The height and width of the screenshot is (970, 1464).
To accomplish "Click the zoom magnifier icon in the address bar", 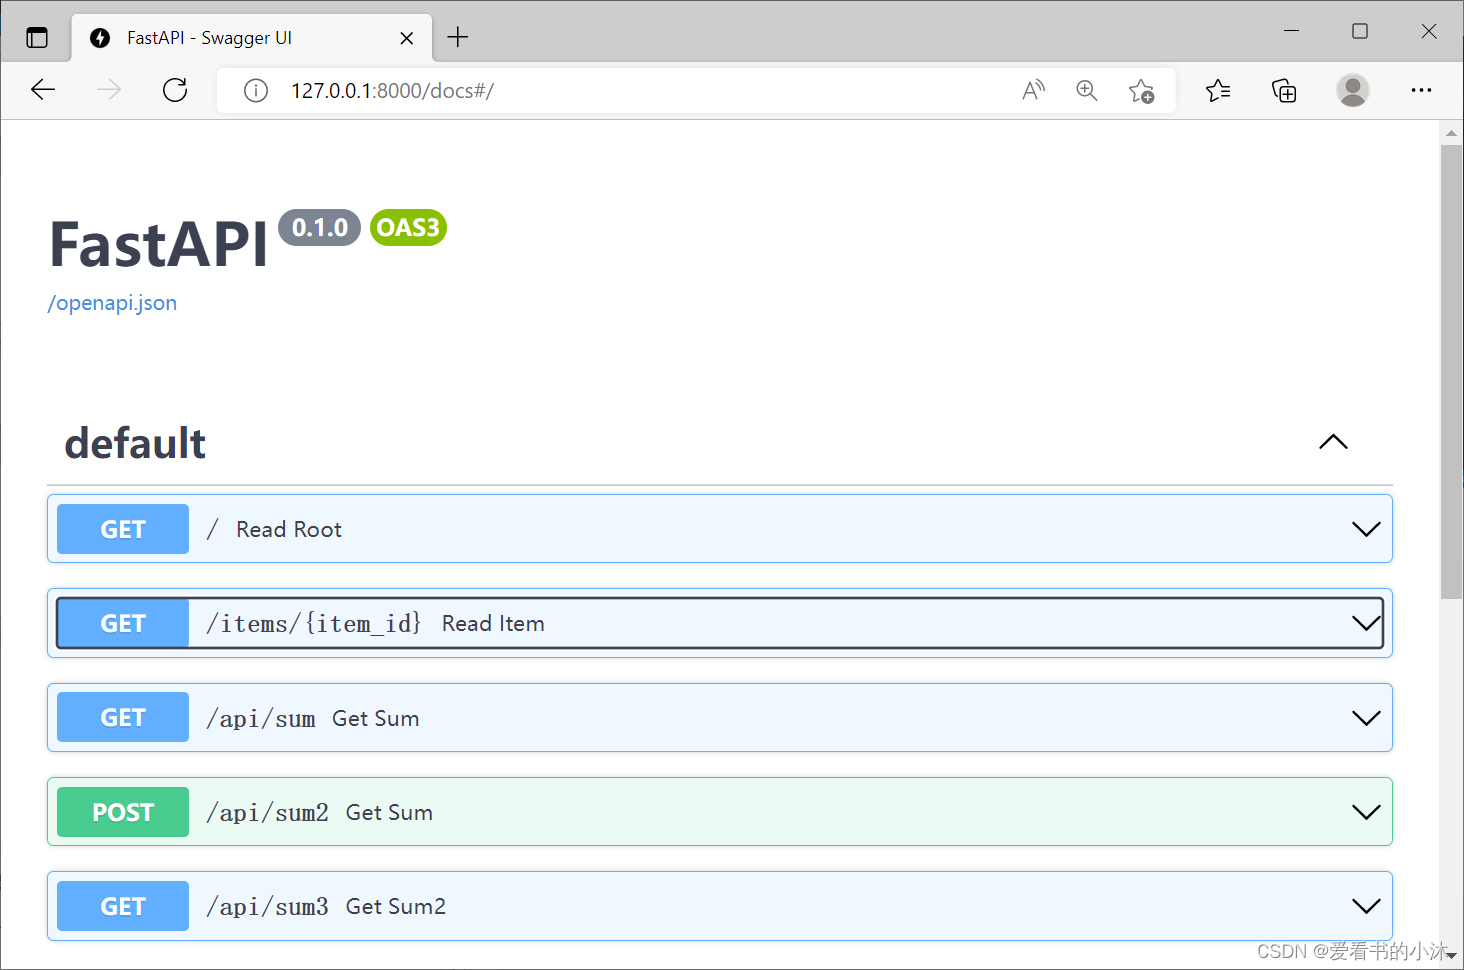I will click(x=1087, y=91).
